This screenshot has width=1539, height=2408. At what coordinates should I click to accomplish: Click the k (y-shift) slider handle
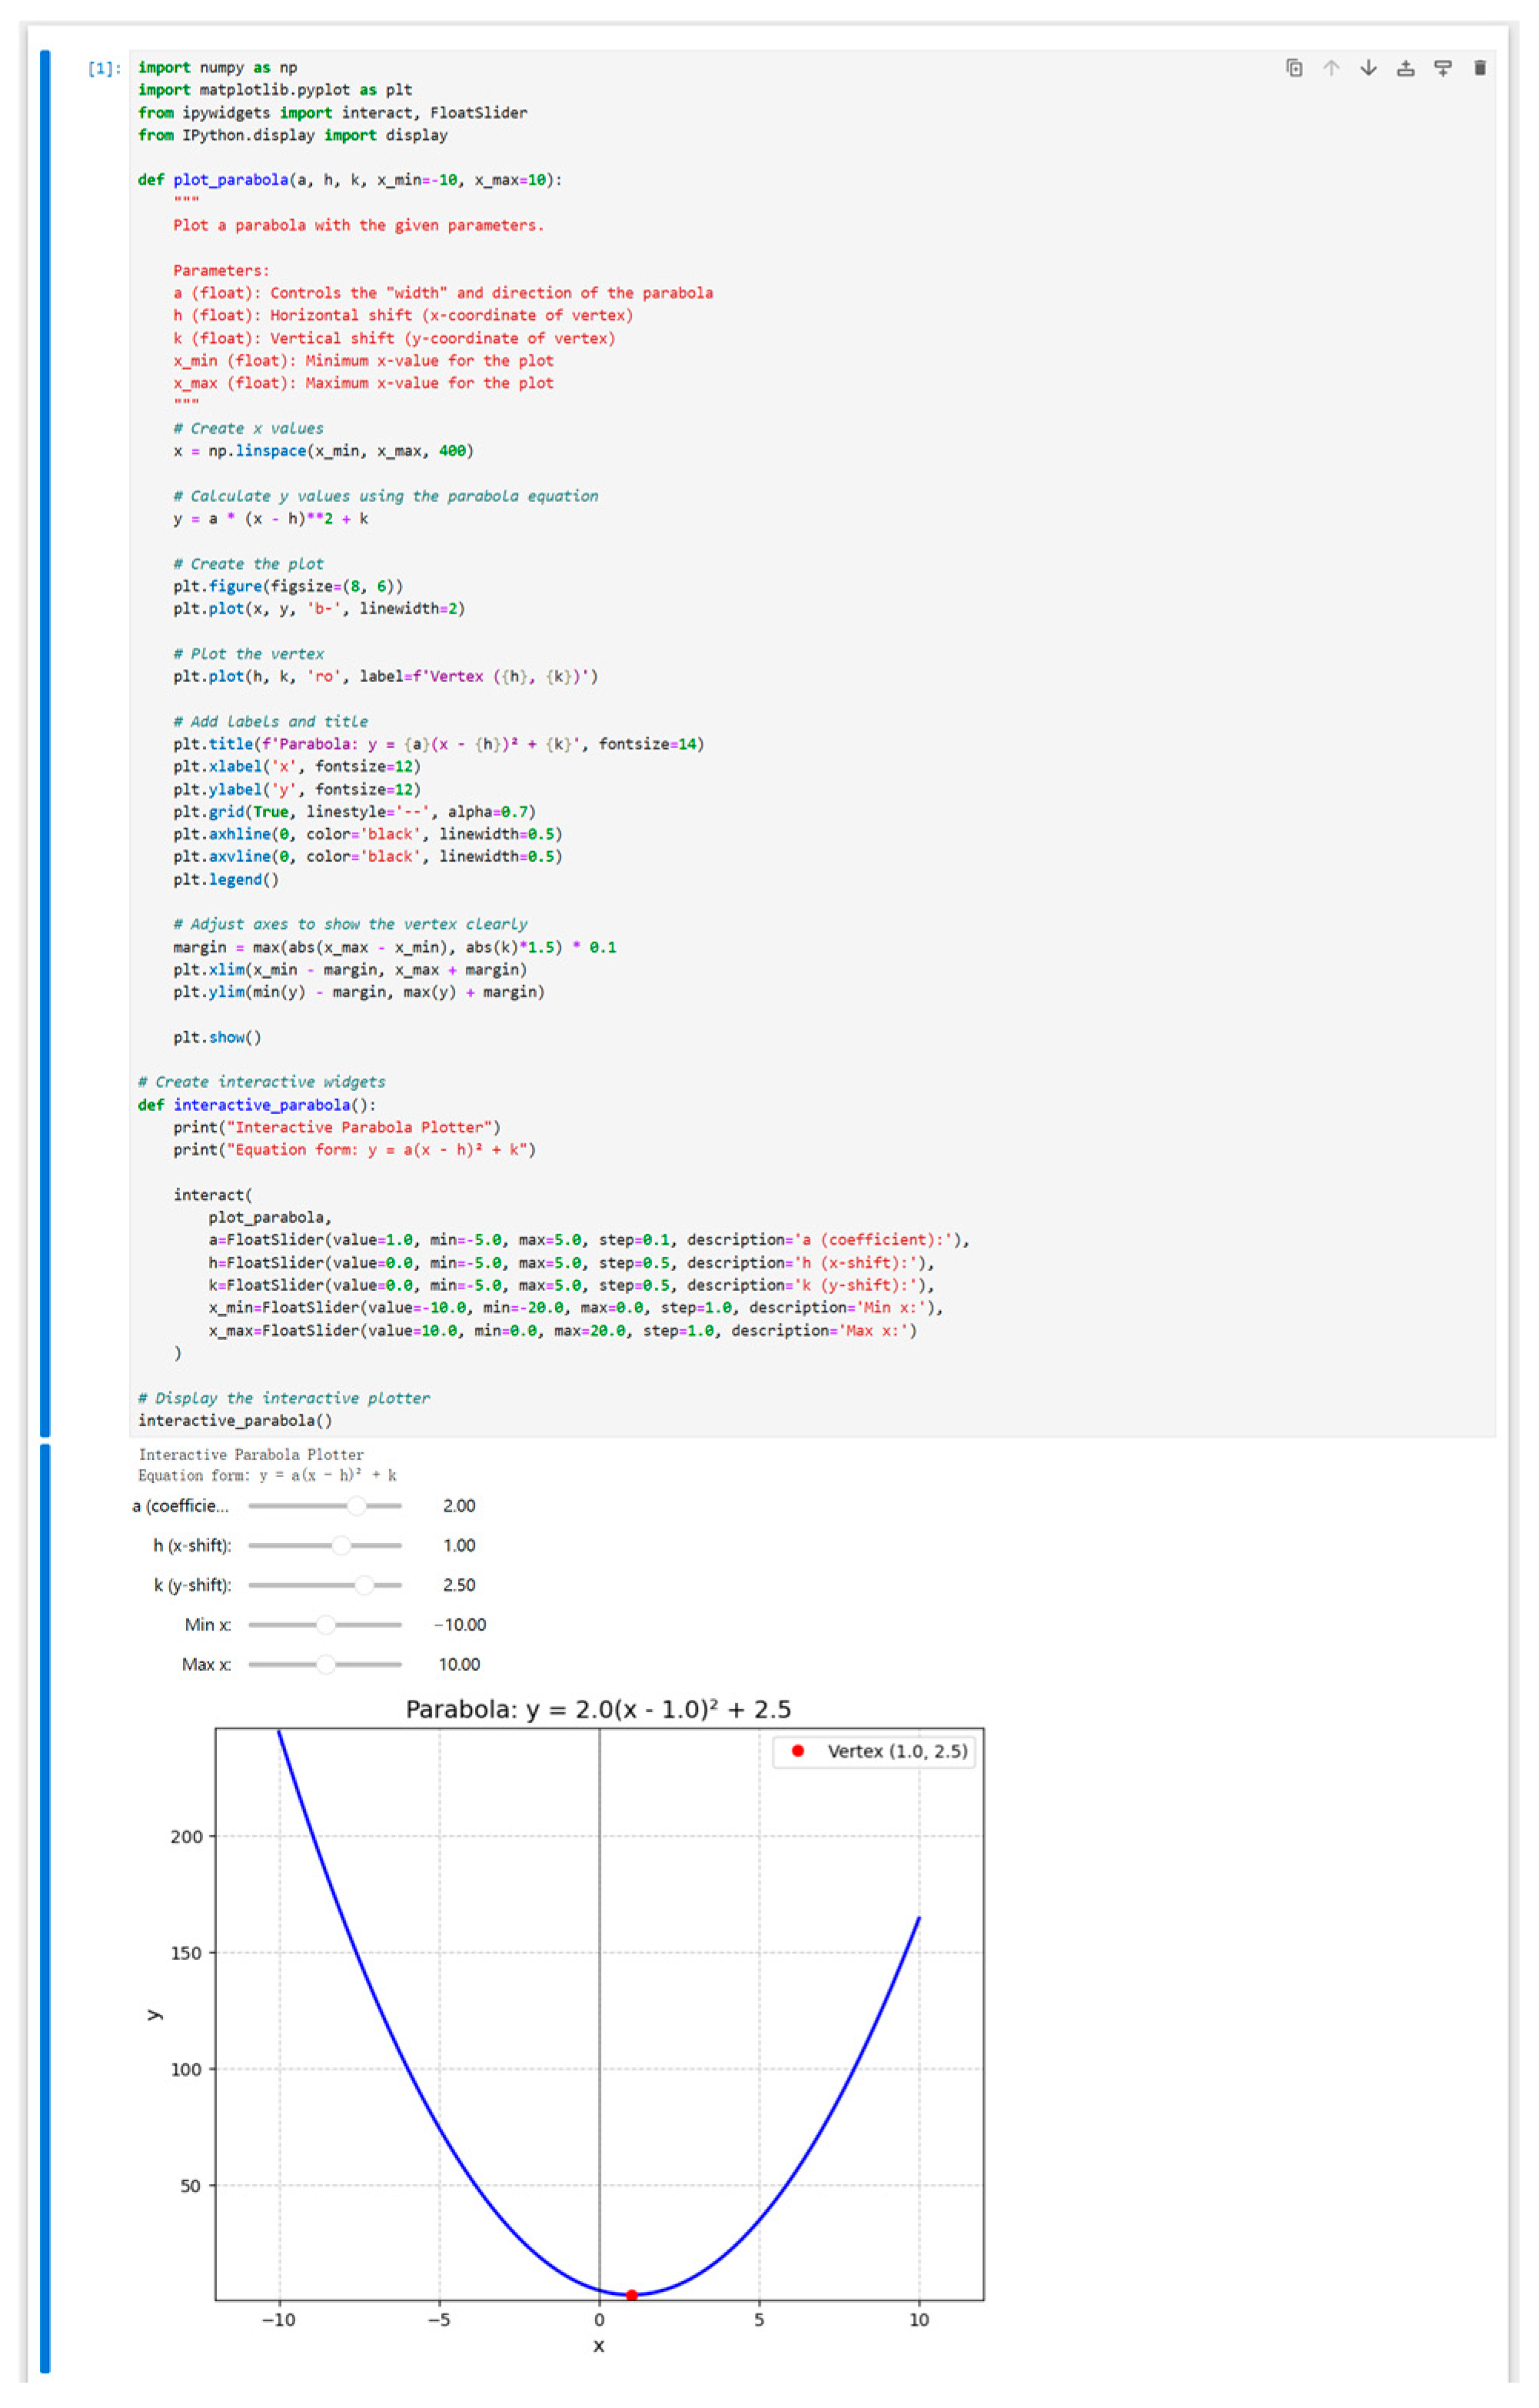[364, 1584]
